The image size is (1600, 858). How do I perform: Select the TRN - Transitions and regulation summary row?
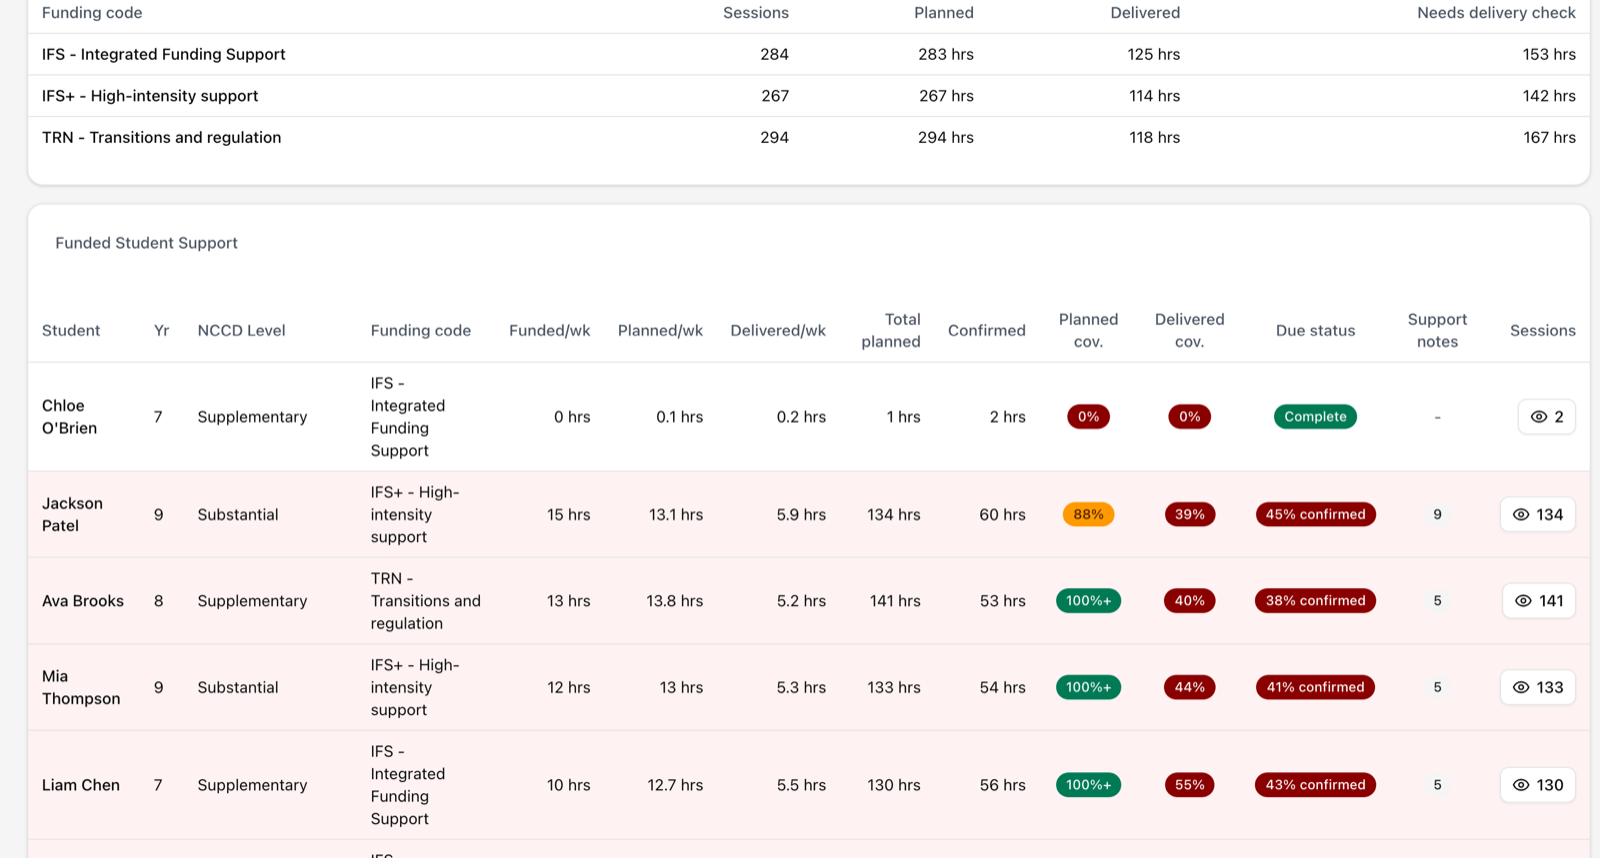coord(808,138)
